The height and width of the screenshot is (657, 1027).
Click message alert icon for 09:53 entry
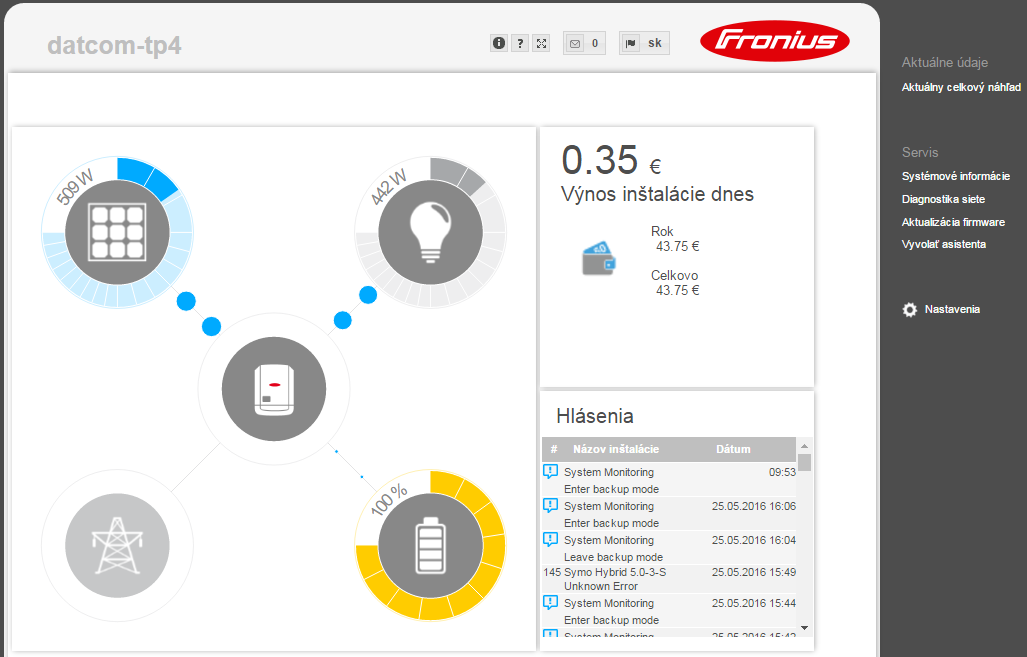[550, 472]
